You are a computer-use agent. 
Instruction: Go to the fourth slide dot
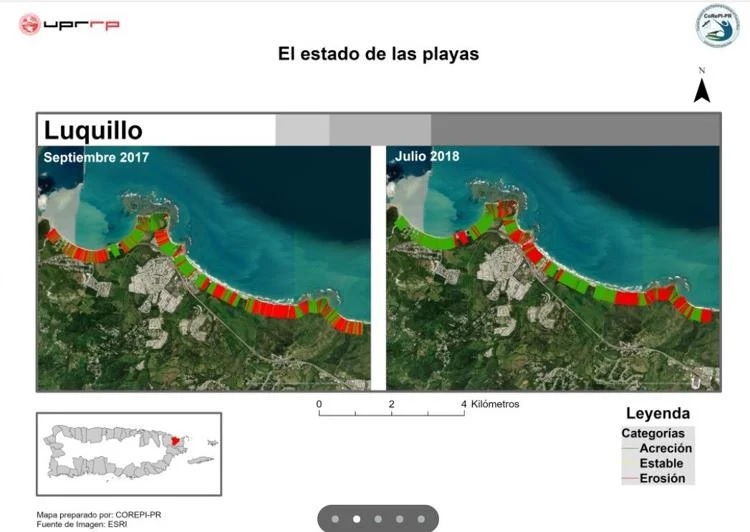pos(400,519)
